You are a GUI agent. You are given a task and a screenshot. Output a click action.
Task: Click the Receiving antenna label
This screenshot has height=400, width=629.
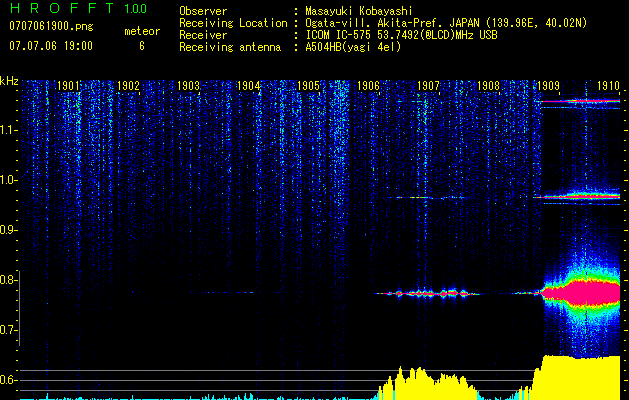tap(230, 47)
